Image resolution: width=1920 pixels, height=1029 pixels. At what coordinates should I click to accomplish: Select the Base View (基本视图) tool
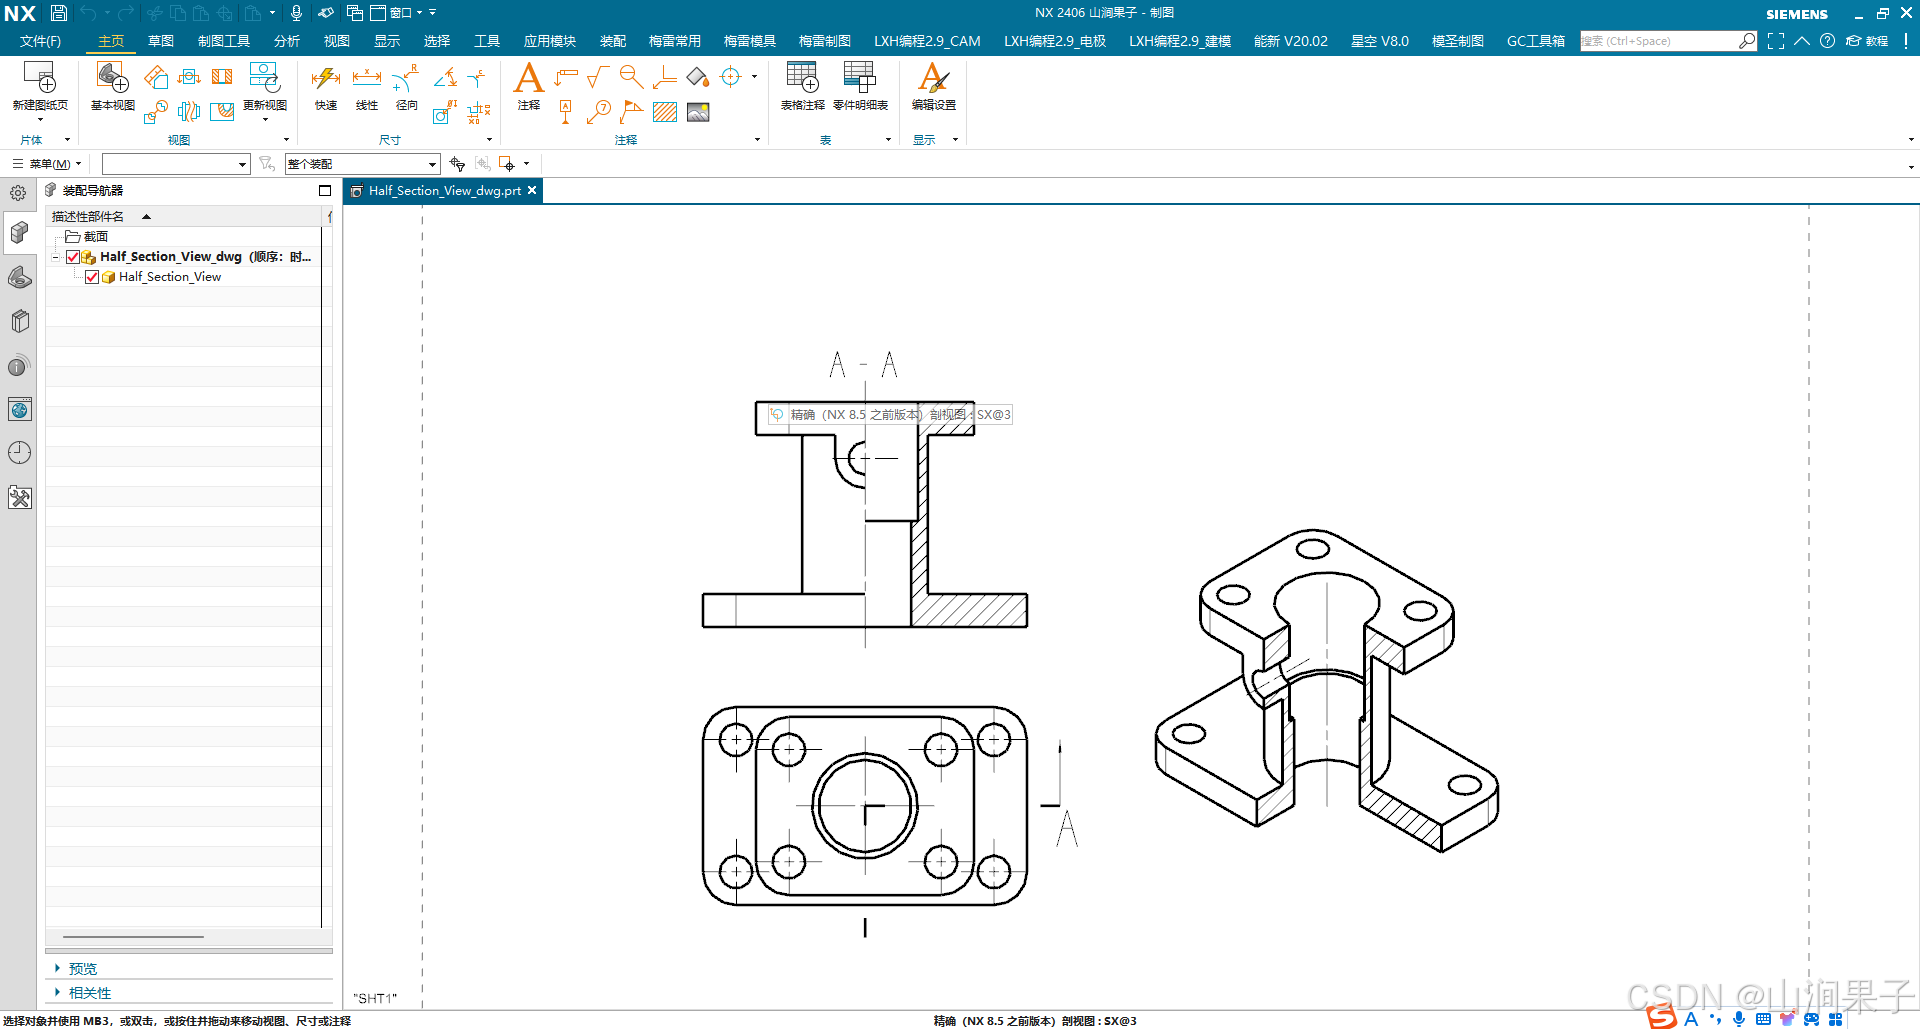113,78
